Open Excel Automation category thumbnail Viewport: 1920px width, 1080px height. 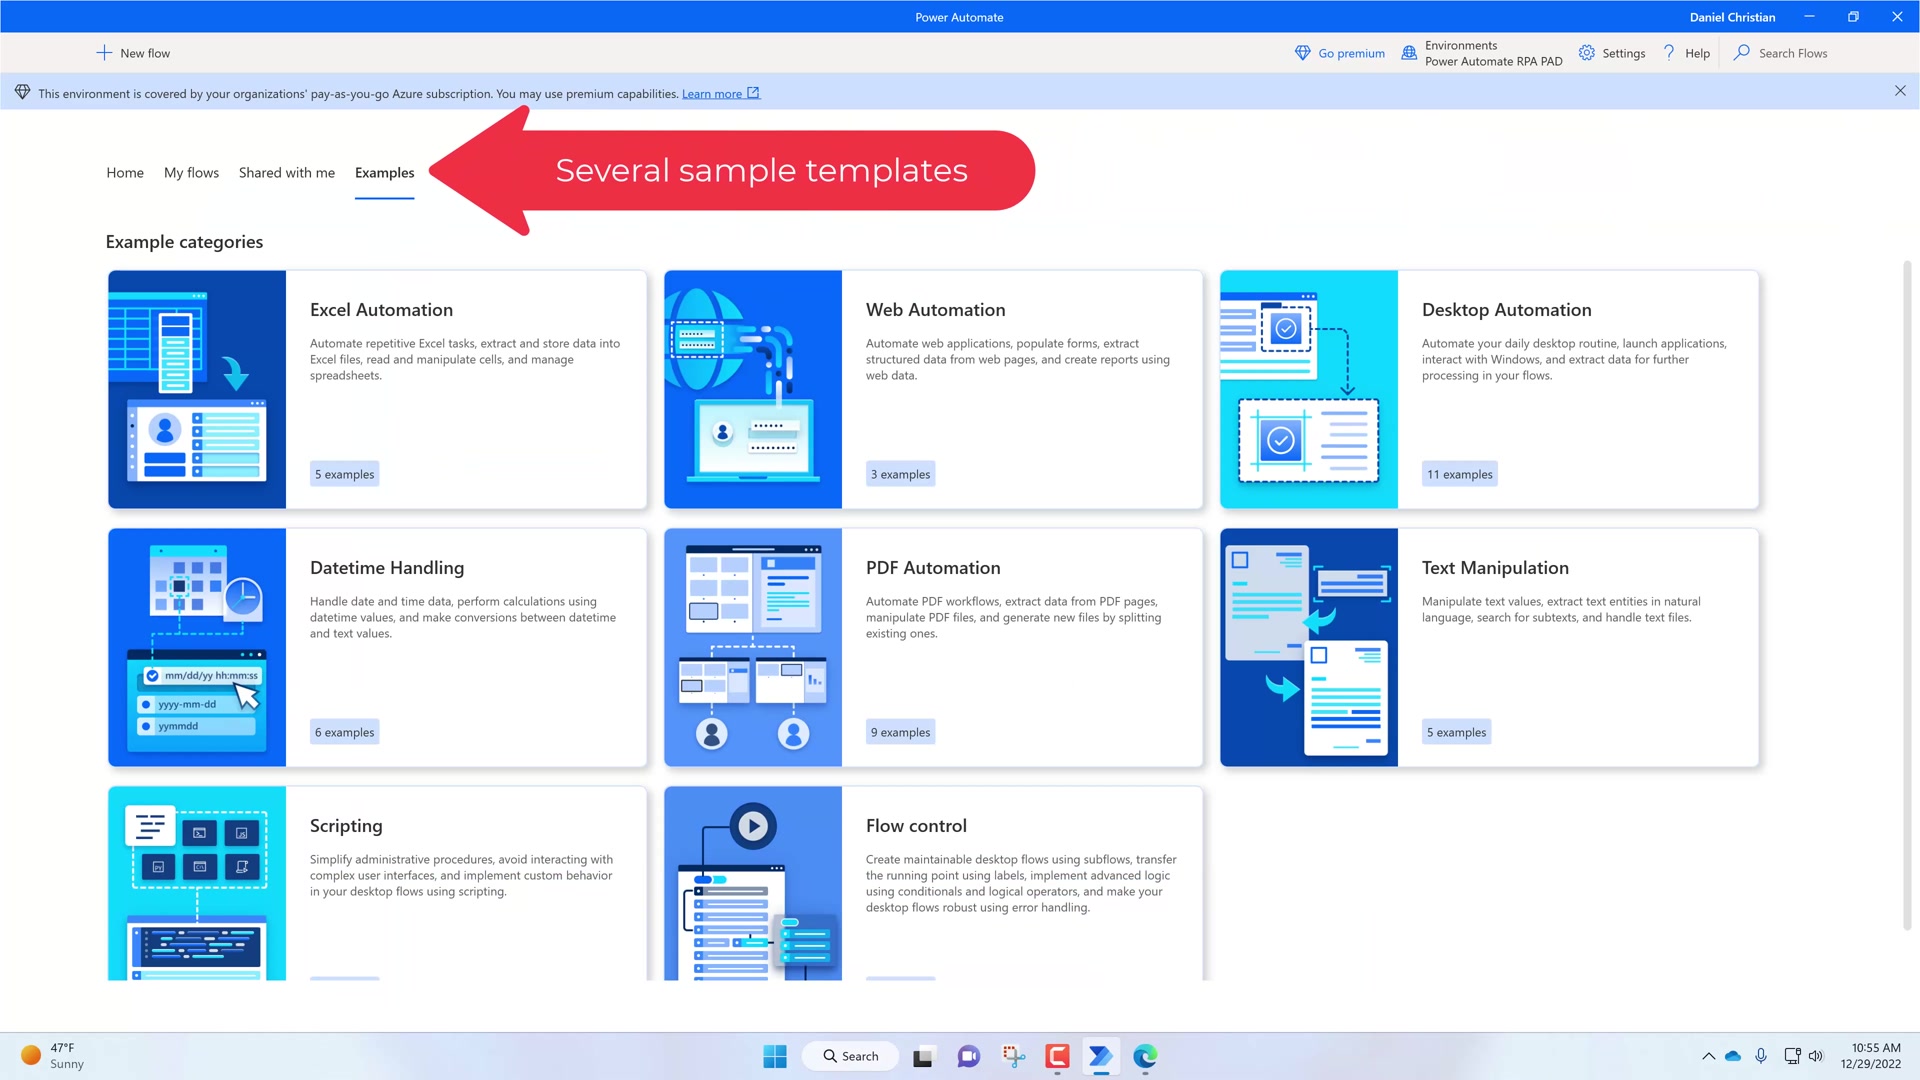[x=197, y=389]
